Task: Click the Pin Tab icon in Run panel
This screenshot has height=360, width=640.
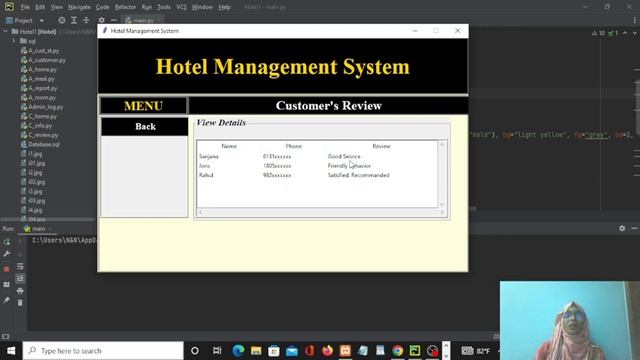Action: (7, 300)
